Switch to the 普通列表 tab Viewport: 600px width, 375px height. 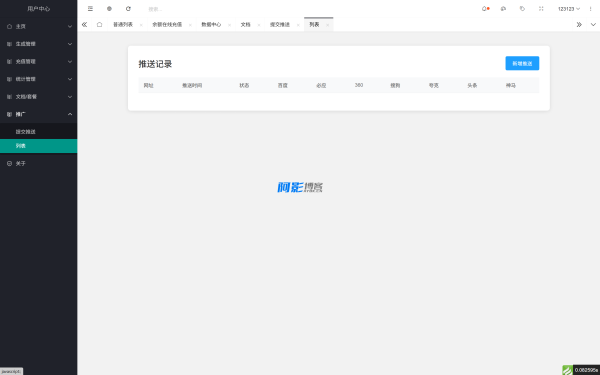click(123, 24)
